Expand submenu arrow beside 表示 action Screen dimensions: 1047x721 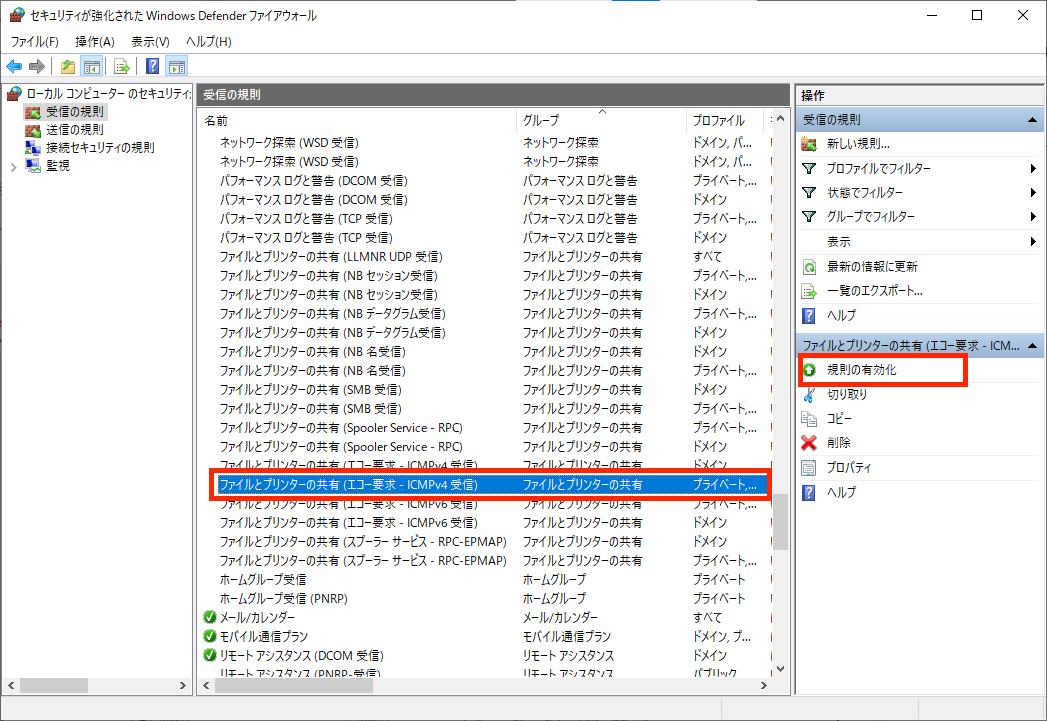(x=1033, y=242)
